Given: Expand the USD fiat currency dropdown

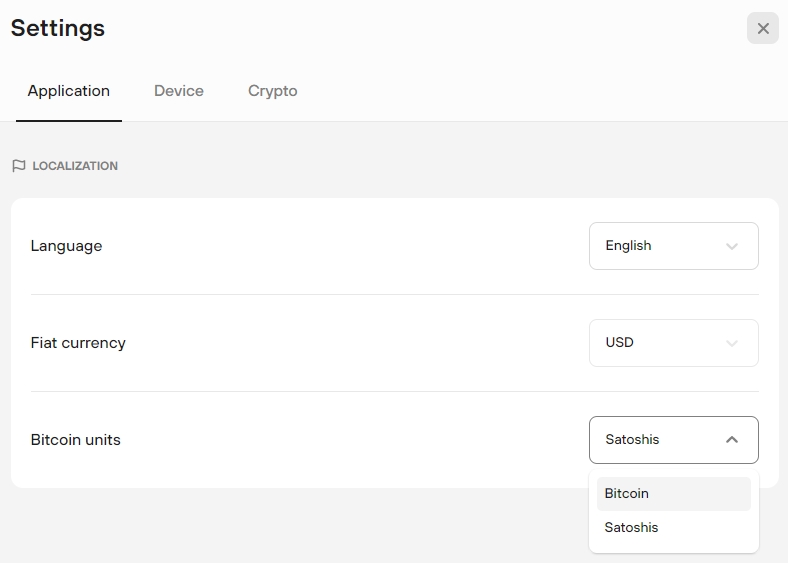Looking at the screenshot, I should (673, 343).
